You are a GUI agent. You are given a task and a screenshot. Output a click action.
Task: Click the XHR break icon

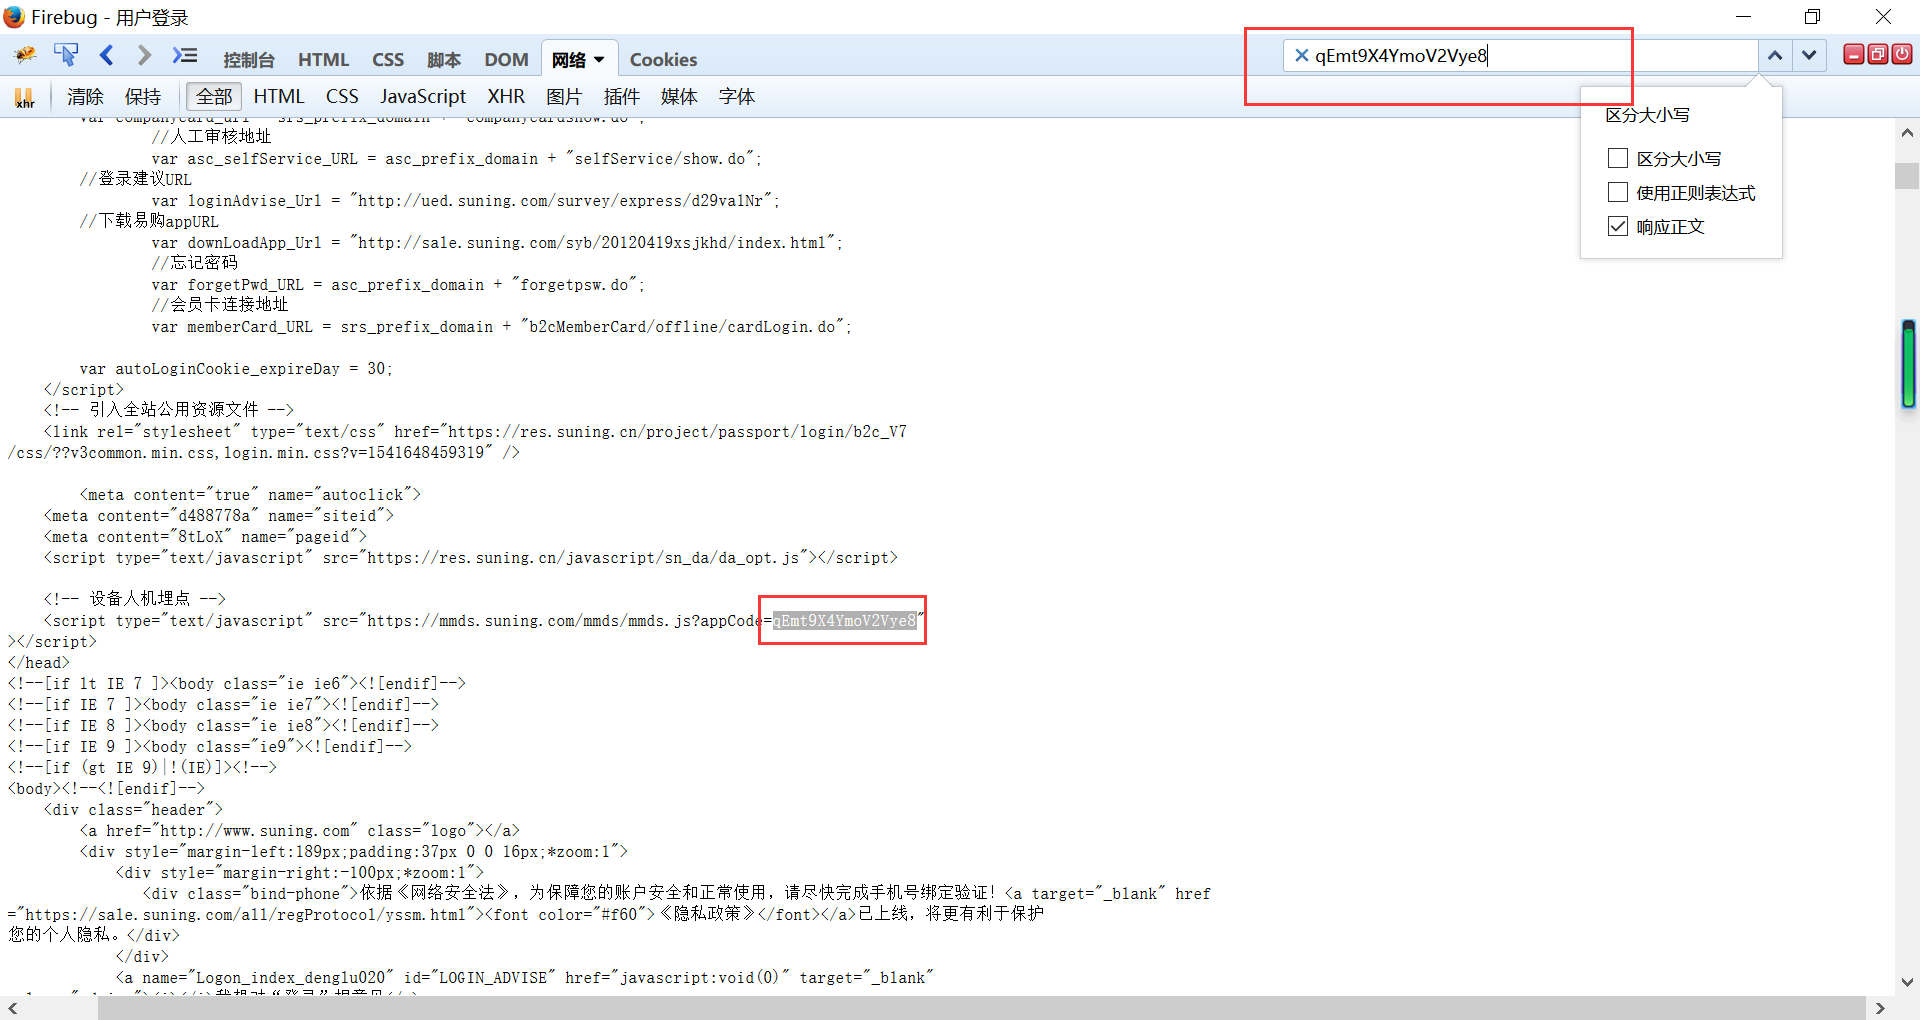[25, 97]
